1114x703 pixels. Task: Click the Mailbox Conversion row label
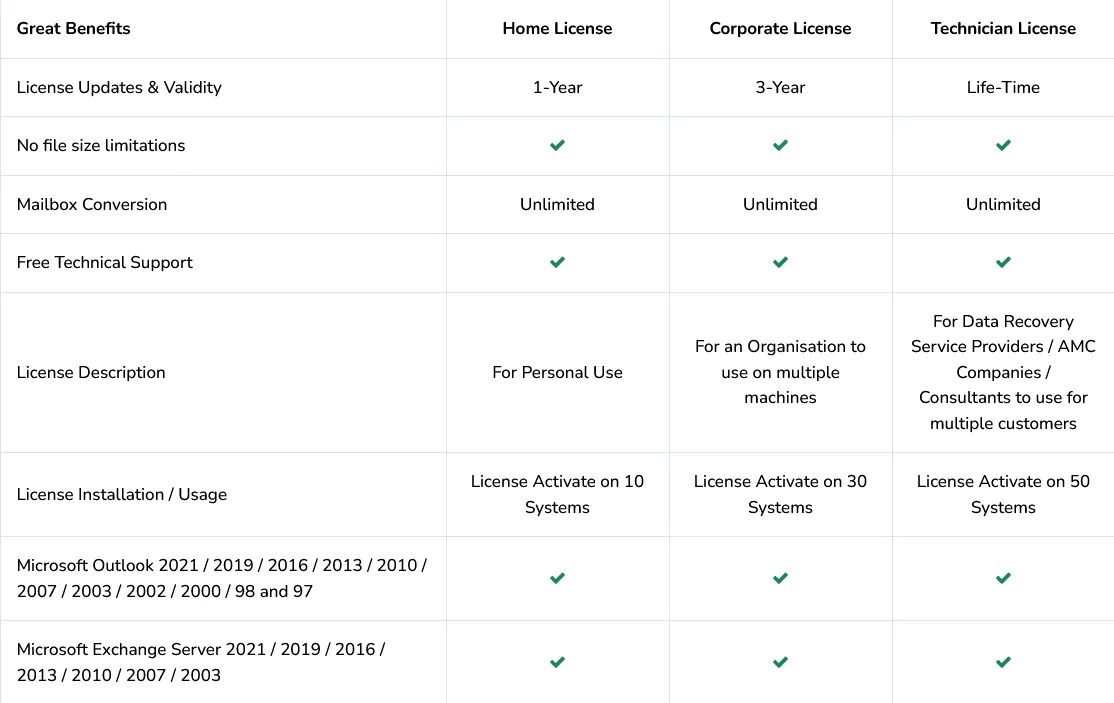(92, 204)
